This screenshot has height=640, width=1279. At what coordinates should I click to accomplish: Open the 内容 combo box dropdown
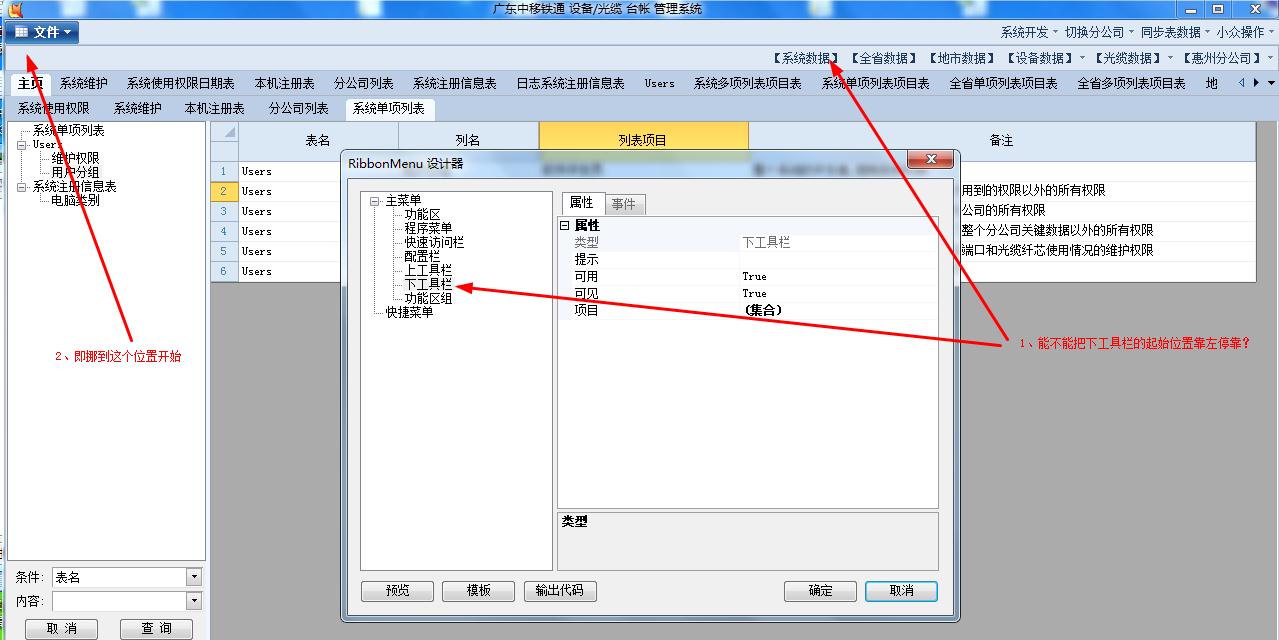(x=193, y=600)
